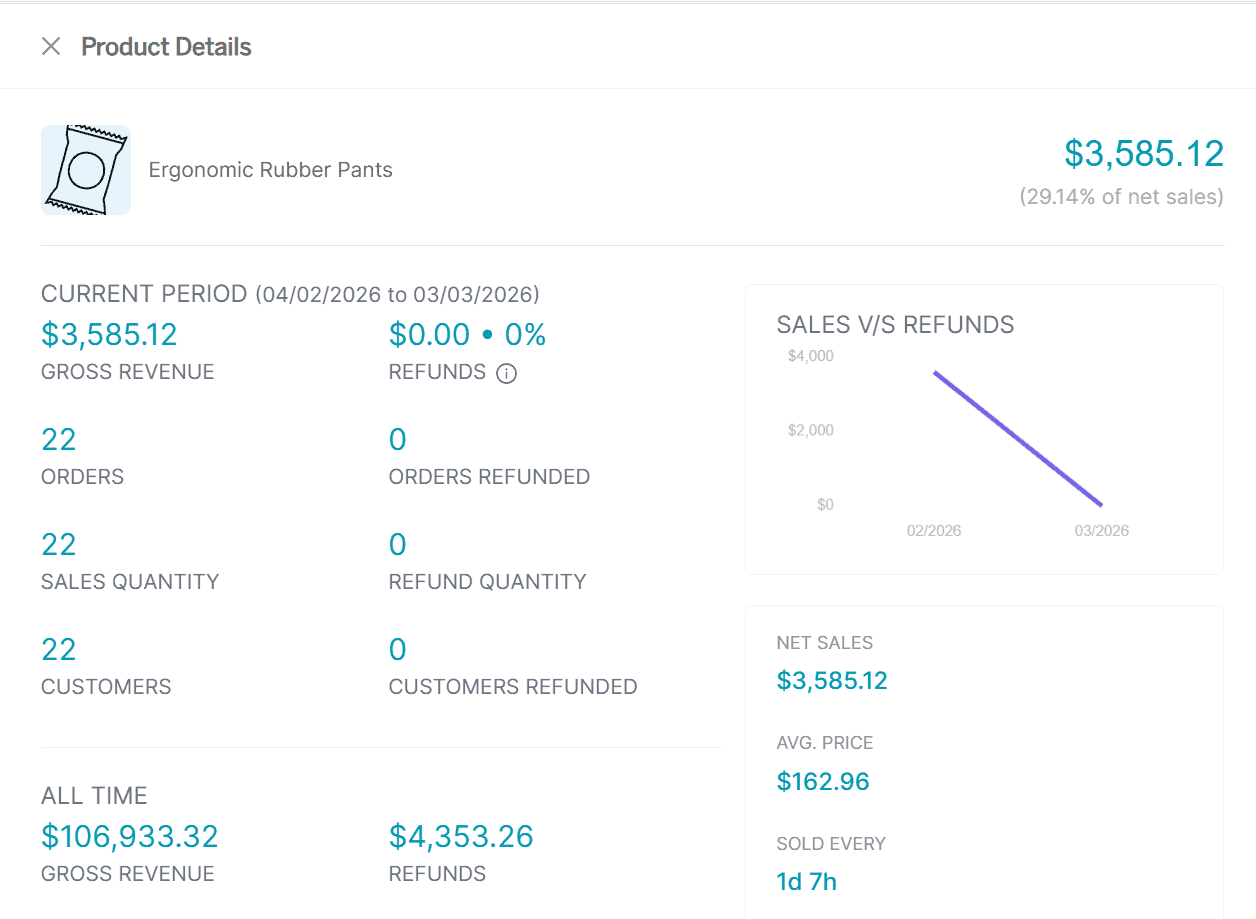Click the 0 above Orders Refunded
Image resolution: width=1256 pixels, height=919 pixels.
coord(398,440)
